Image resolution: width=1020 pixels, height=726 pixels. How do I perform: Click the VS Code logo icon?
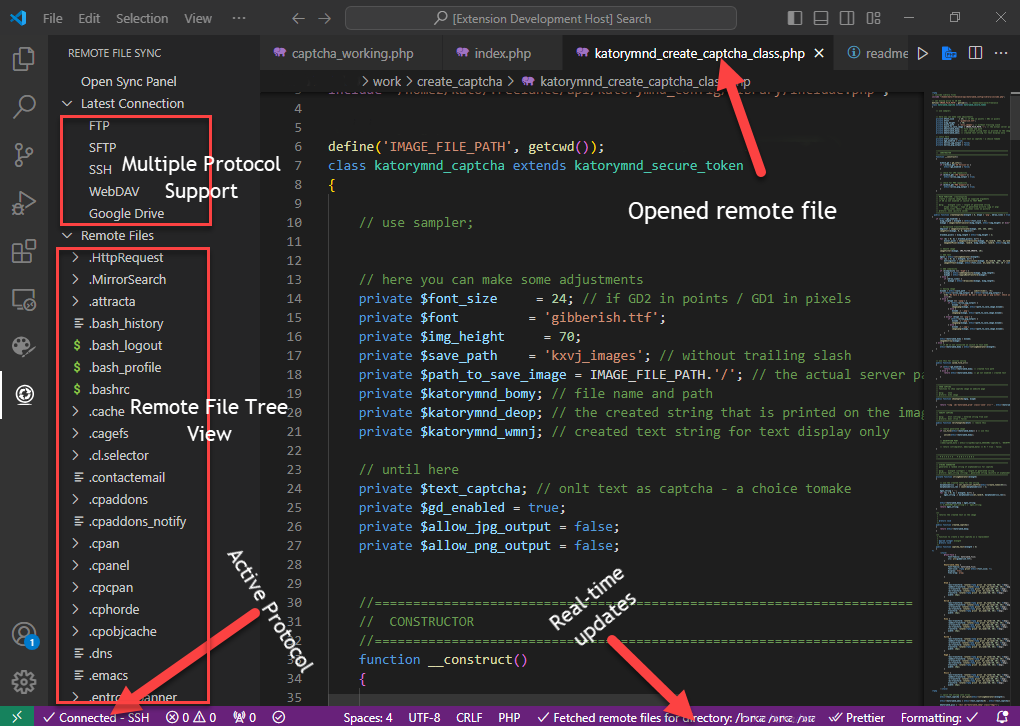coord(18,18)
